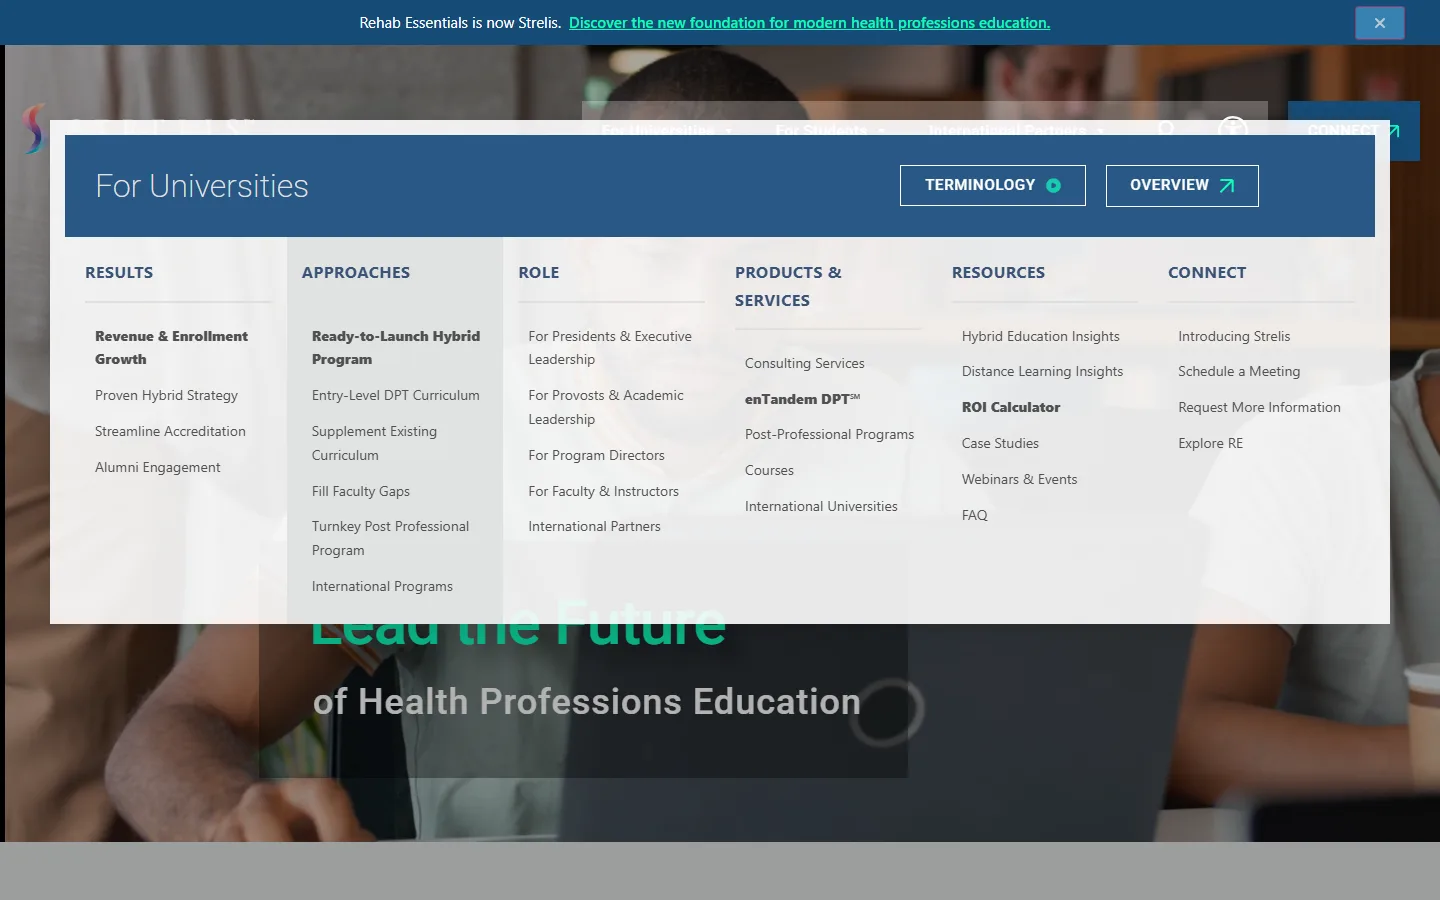
Task: Open Post-Professional Programs link
Action: coord(829,434)
